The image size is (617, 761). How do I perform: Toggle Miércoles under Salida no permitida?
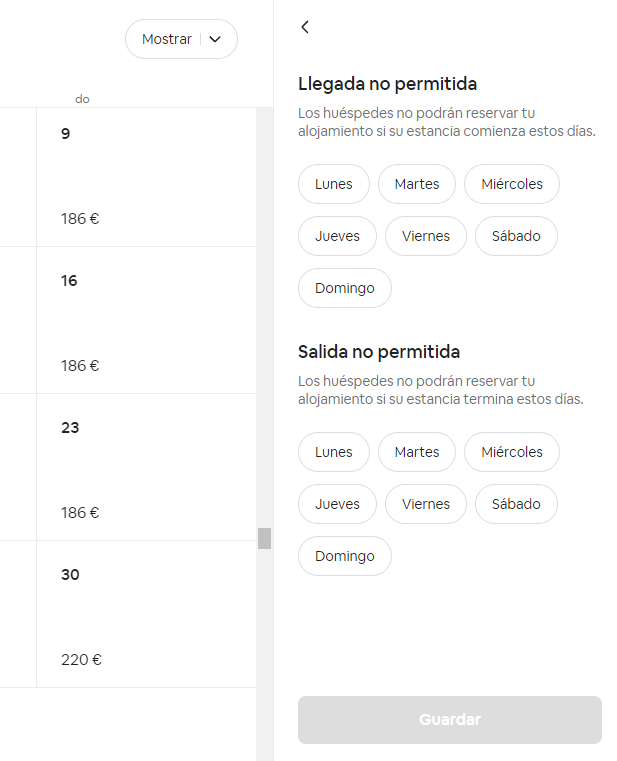512,452
